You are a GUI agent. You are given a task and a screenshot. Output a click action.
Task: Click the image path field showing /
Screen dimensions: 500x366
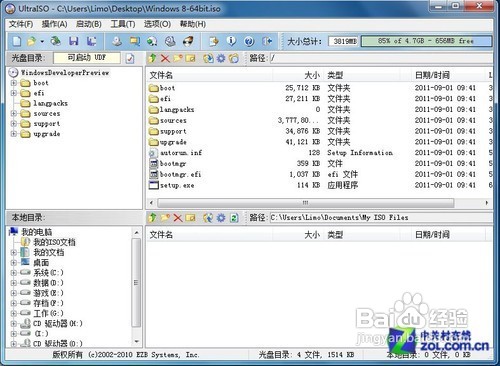381,58
